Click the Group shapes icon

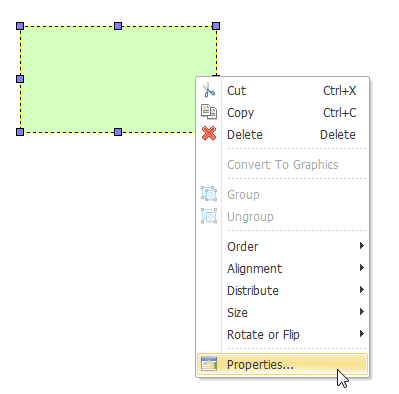(x=209, y=194)
